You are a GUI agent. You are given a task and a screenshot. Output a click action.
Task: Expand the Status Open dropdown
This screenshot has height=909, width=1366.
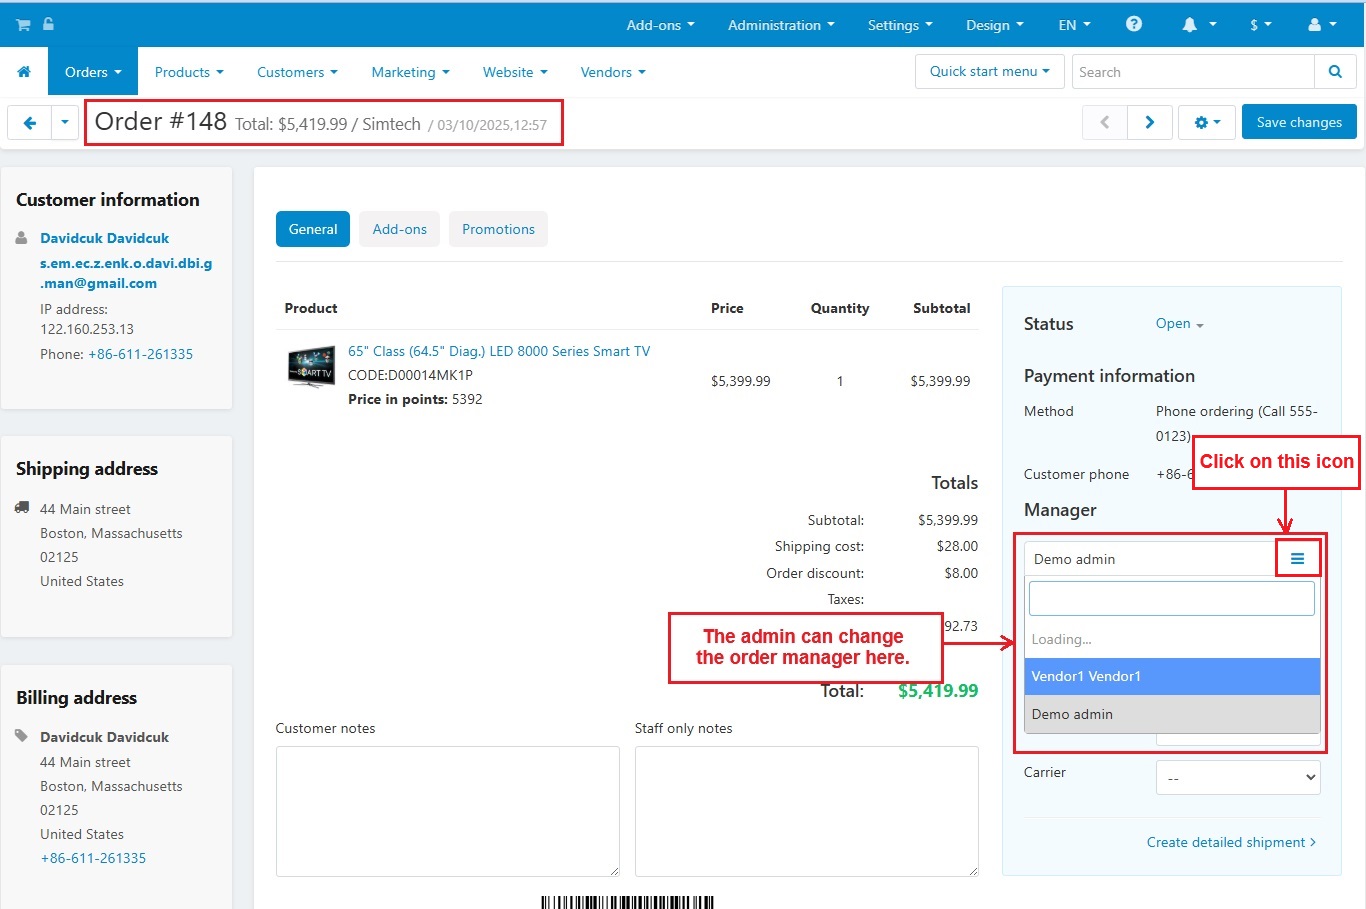pyautogui.click(x=1179, y=324)
